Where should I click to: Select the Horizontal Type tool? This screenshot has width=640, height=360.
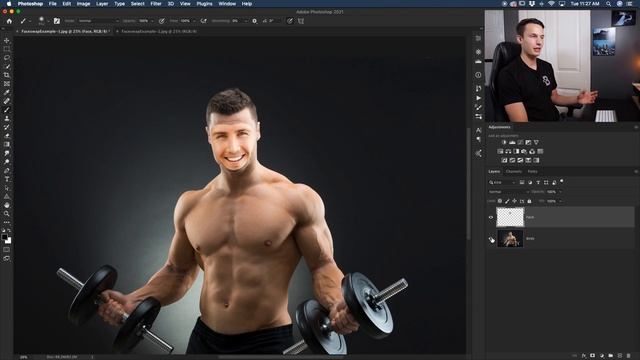[x=7, y=179]
